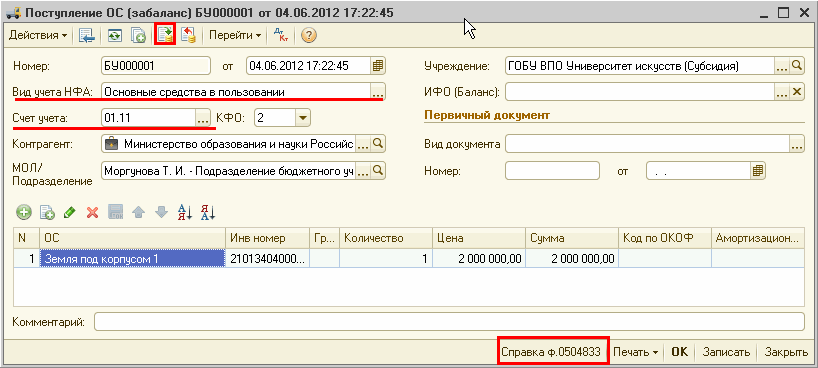Open the Печать dropdown menu
This screenshot has width=818, height=368.
click(635, 352)
